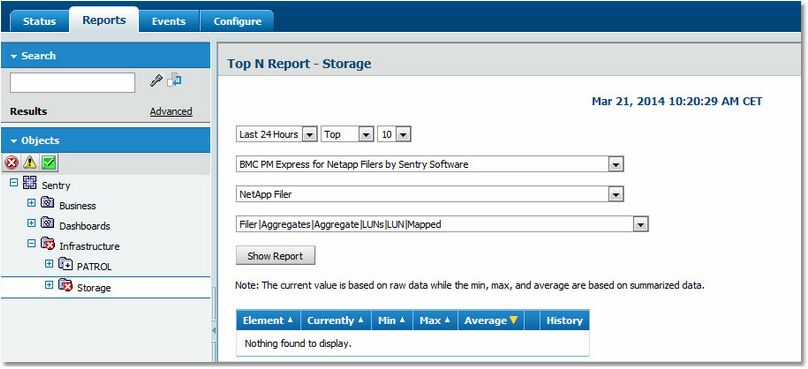Click the Sentry root node icon
808x369 pixels.
point(30,182)
